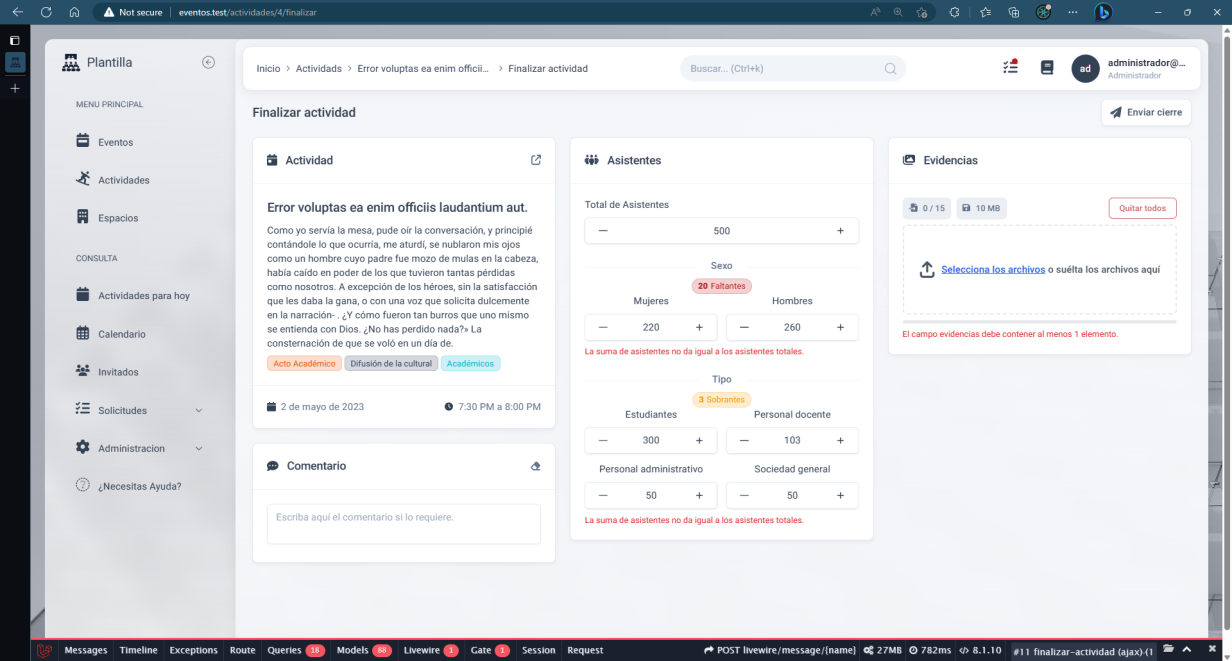Expand the Solicitudes submenu
Viewport: 1232px width, 661px height.
[x=198, y=410]
